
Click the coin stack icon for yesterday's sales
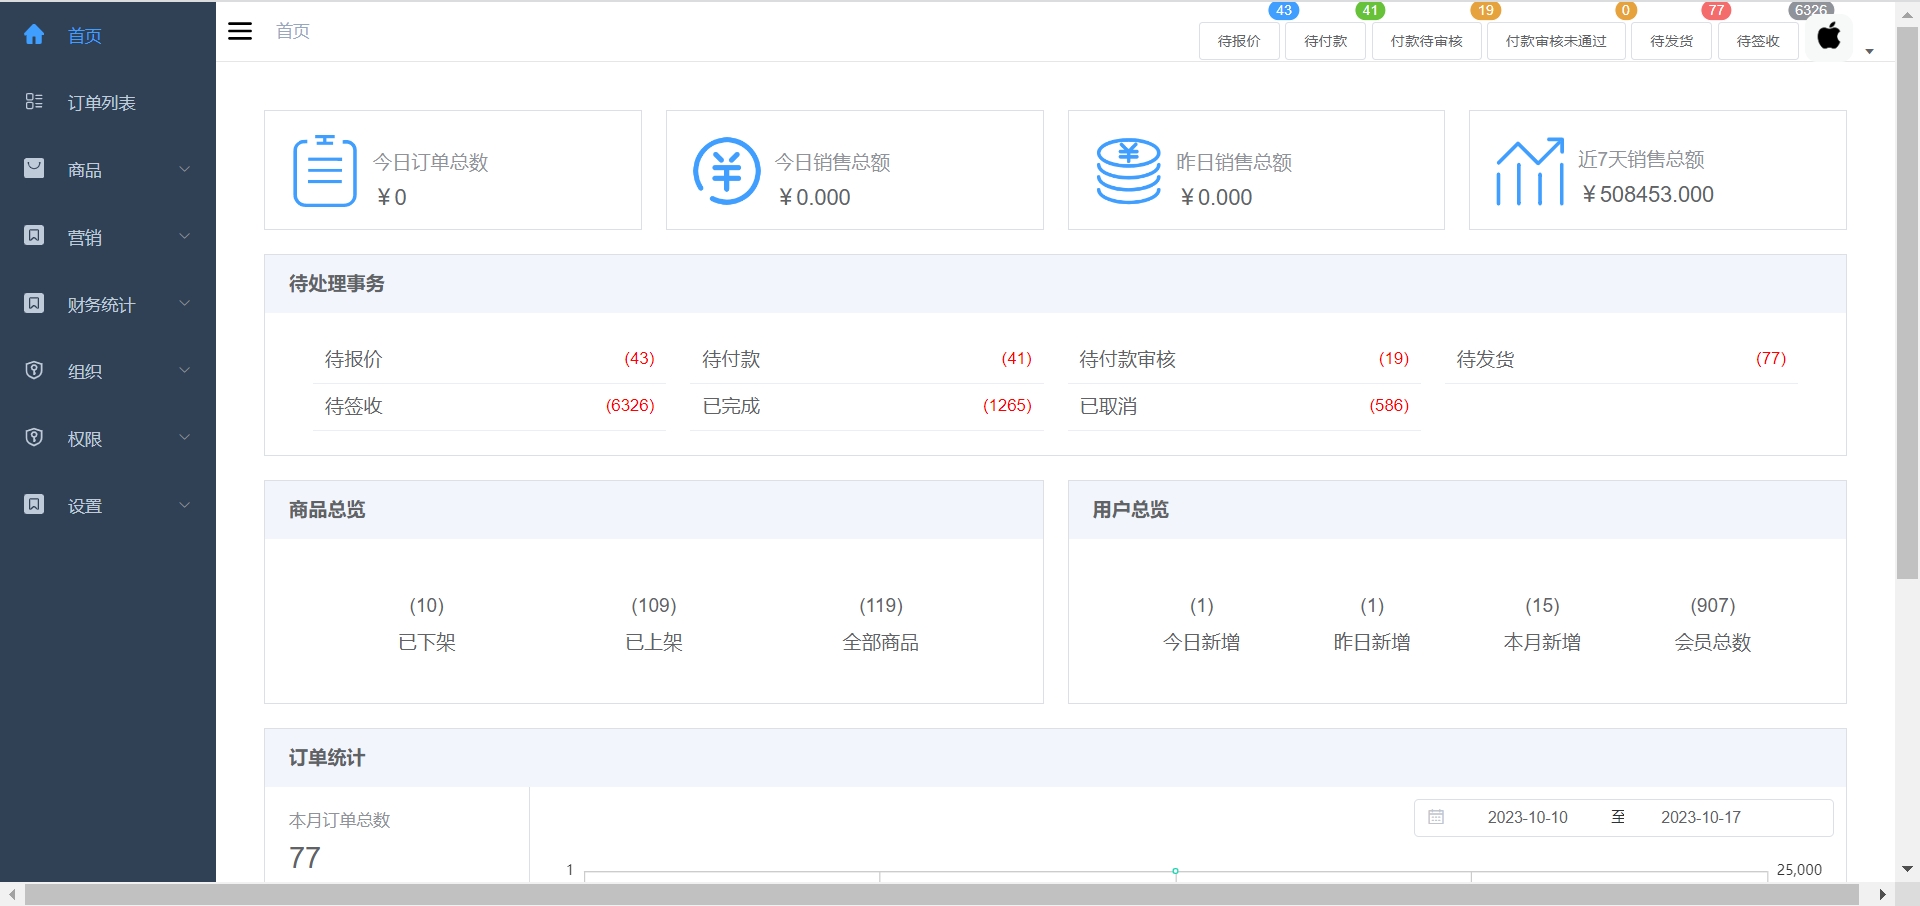coord(1128,170)
